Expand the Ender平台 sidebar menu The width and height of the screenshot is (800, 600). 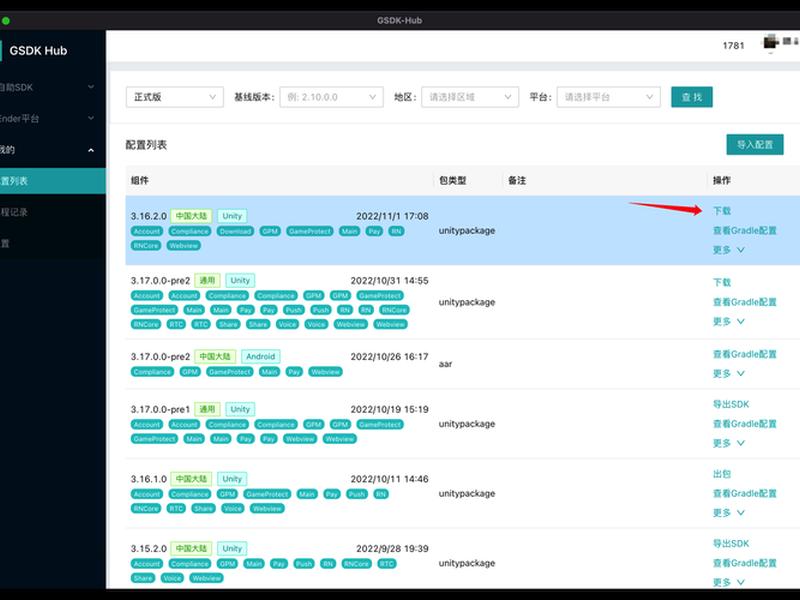click(53, 118)
